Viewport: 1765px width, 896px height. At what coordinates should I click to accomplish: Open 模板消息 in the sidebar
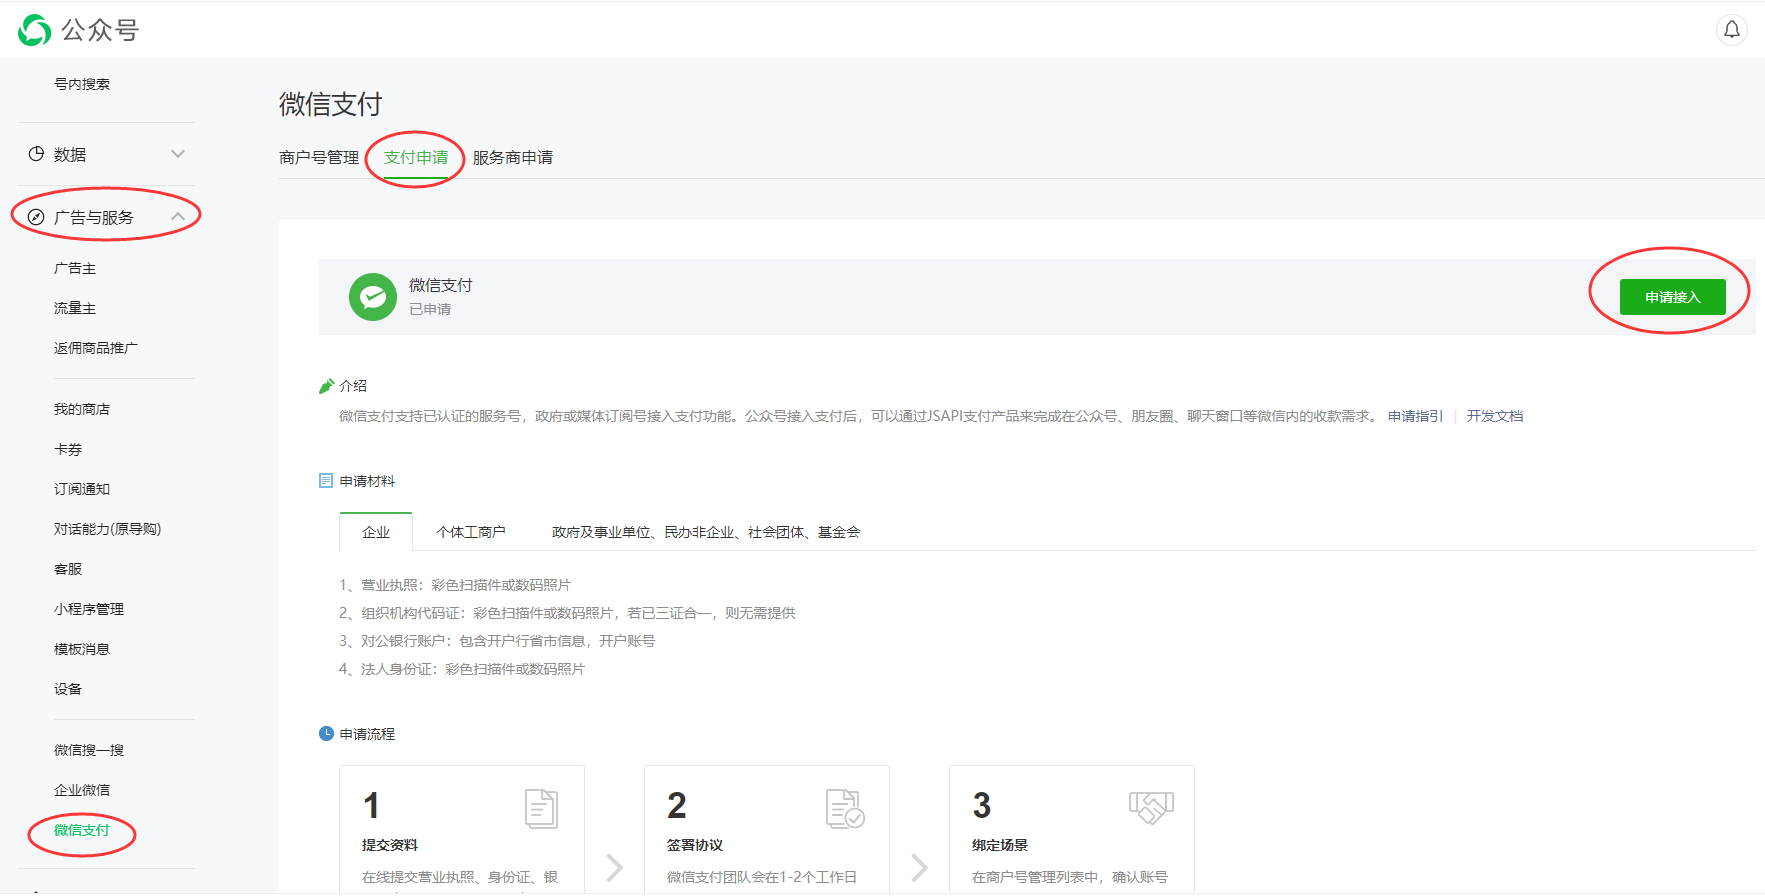point(82,649)
